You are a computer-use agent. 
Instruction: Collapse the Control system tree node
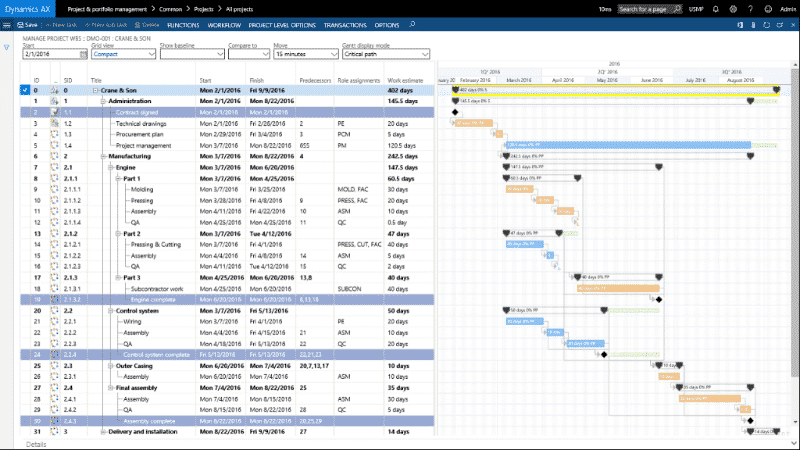pos(108,310)
